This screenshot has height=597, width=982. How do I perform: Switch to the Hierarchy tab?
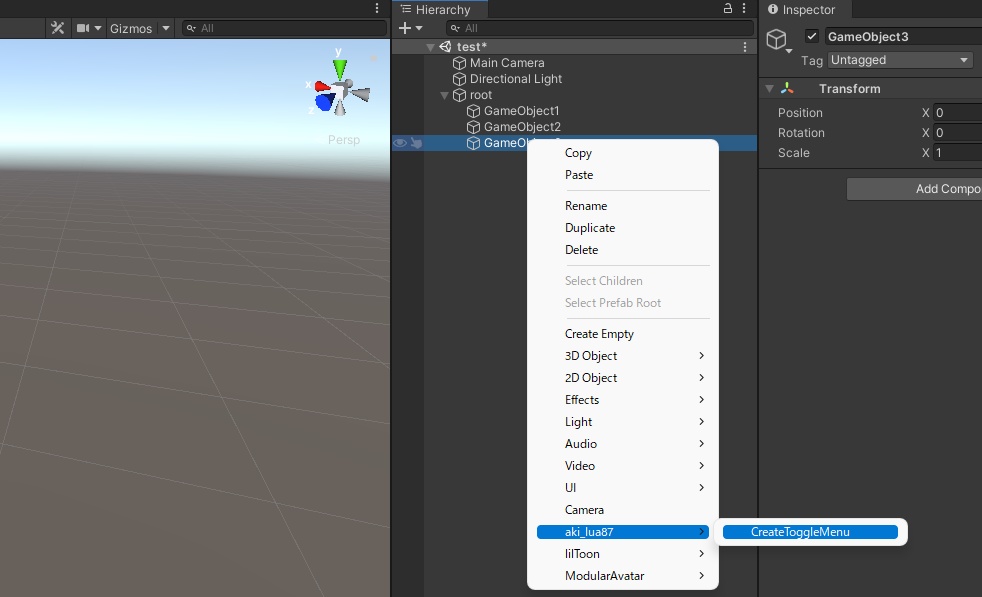coord(442,9)
